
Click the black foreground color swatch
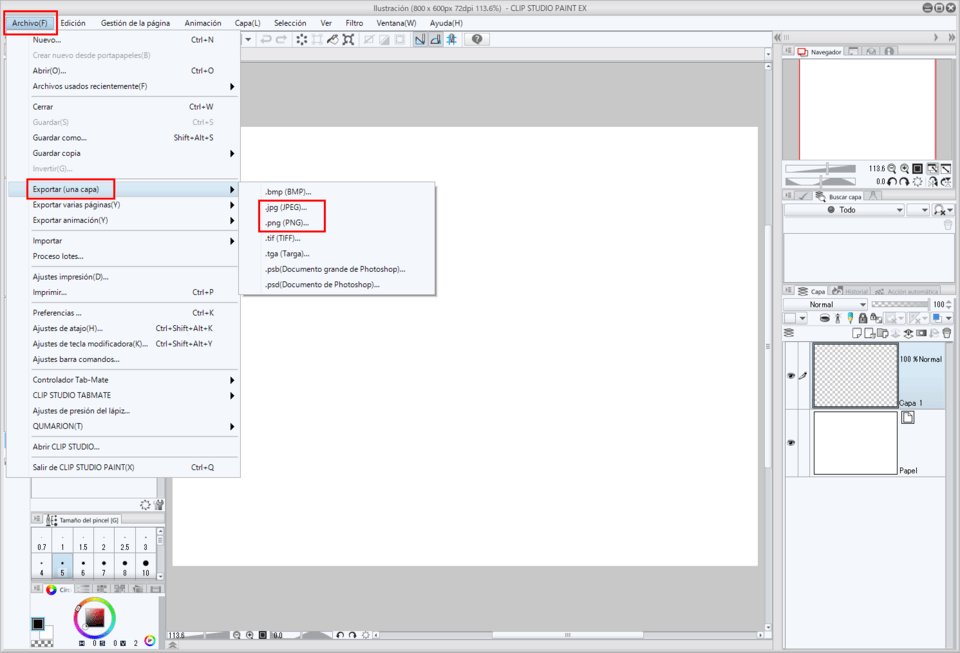[x=38, y=623]
